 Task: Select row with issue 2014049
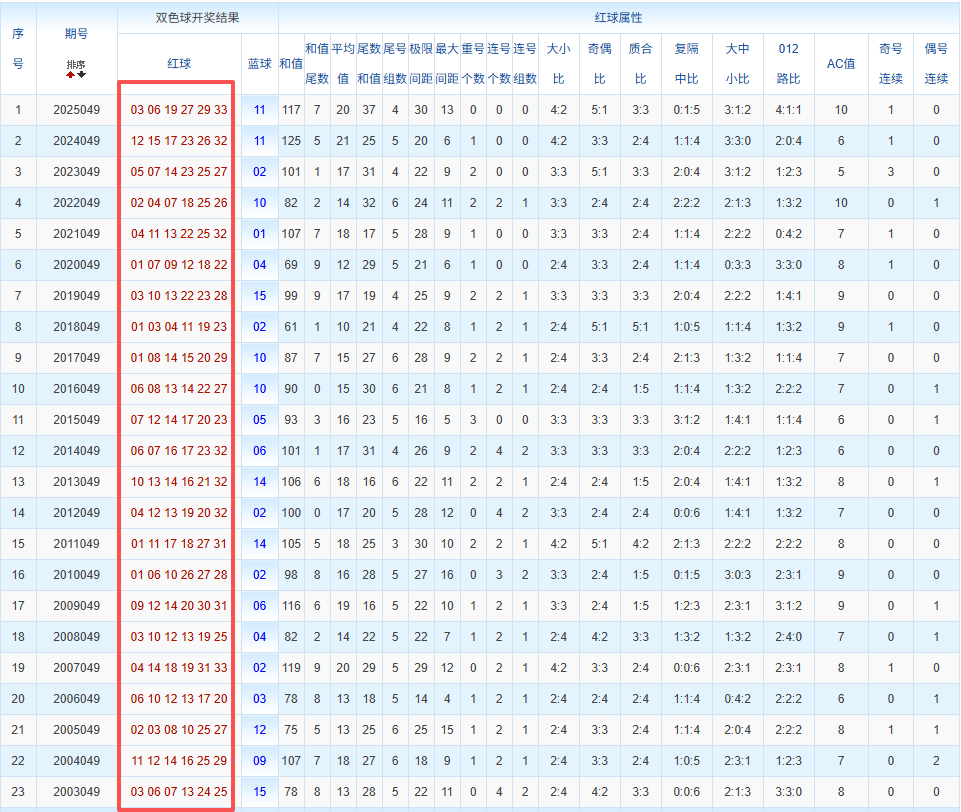(x=480, y=451)
